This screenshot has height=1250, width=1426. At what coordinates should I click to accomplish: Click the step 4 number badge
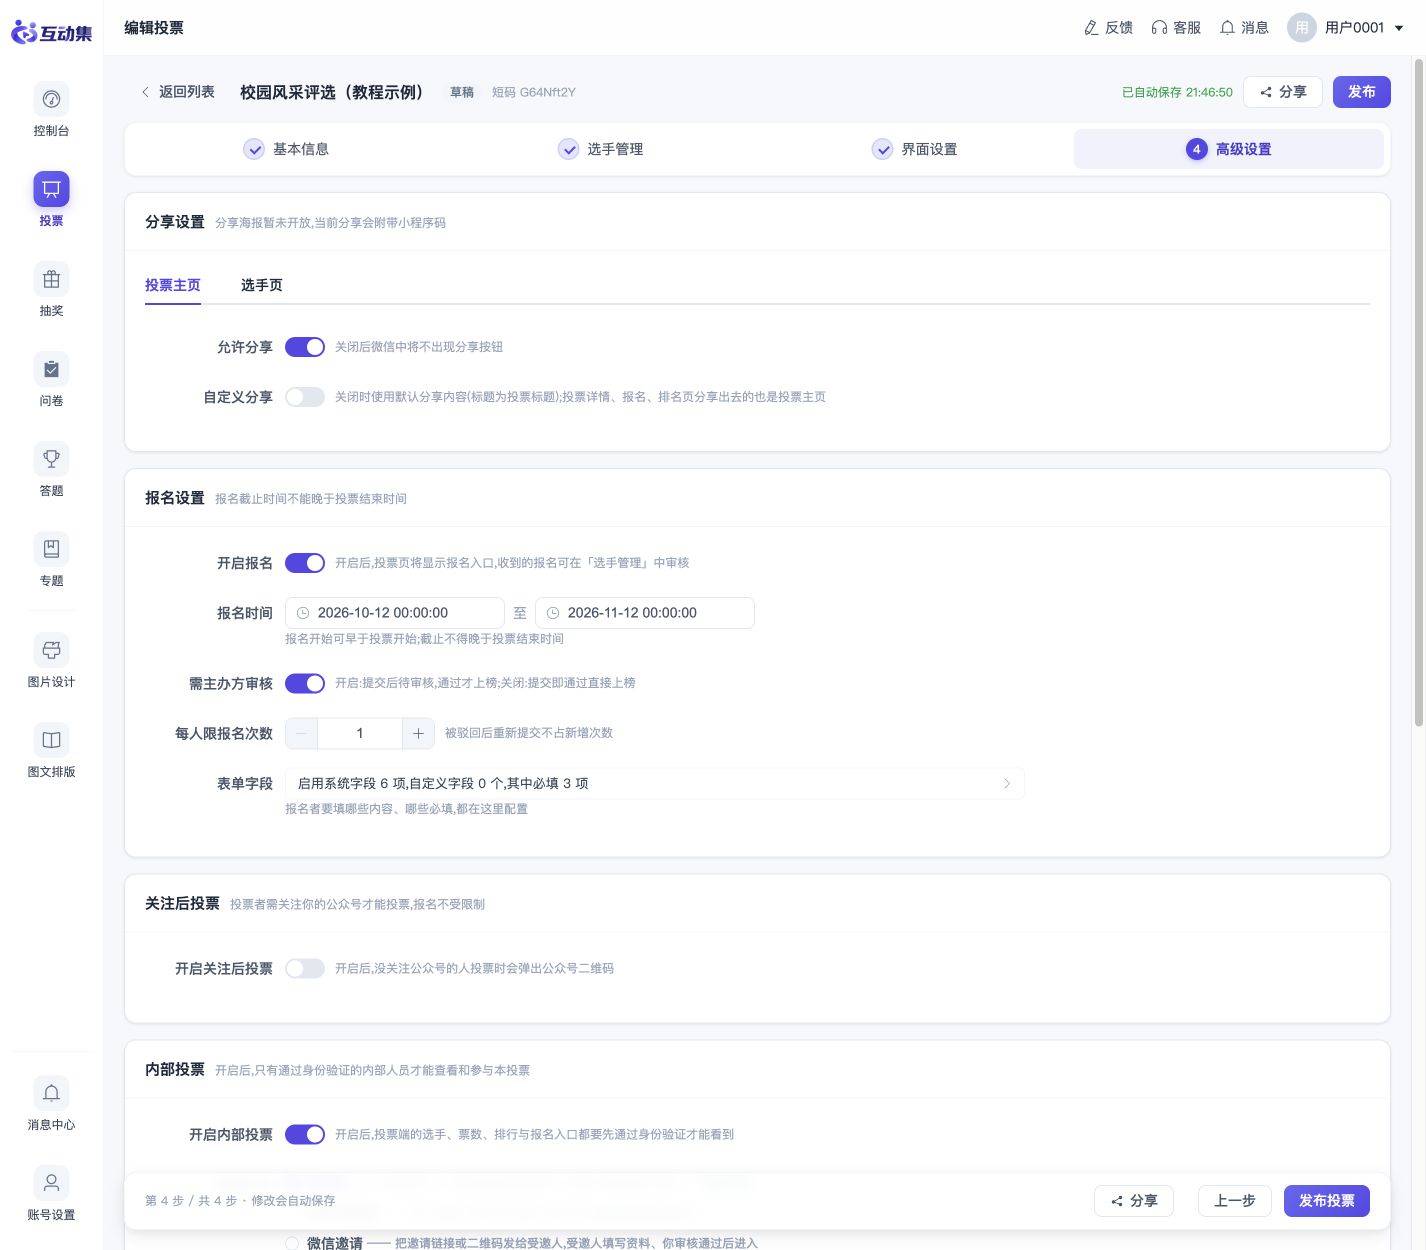tap(1196, 149)
